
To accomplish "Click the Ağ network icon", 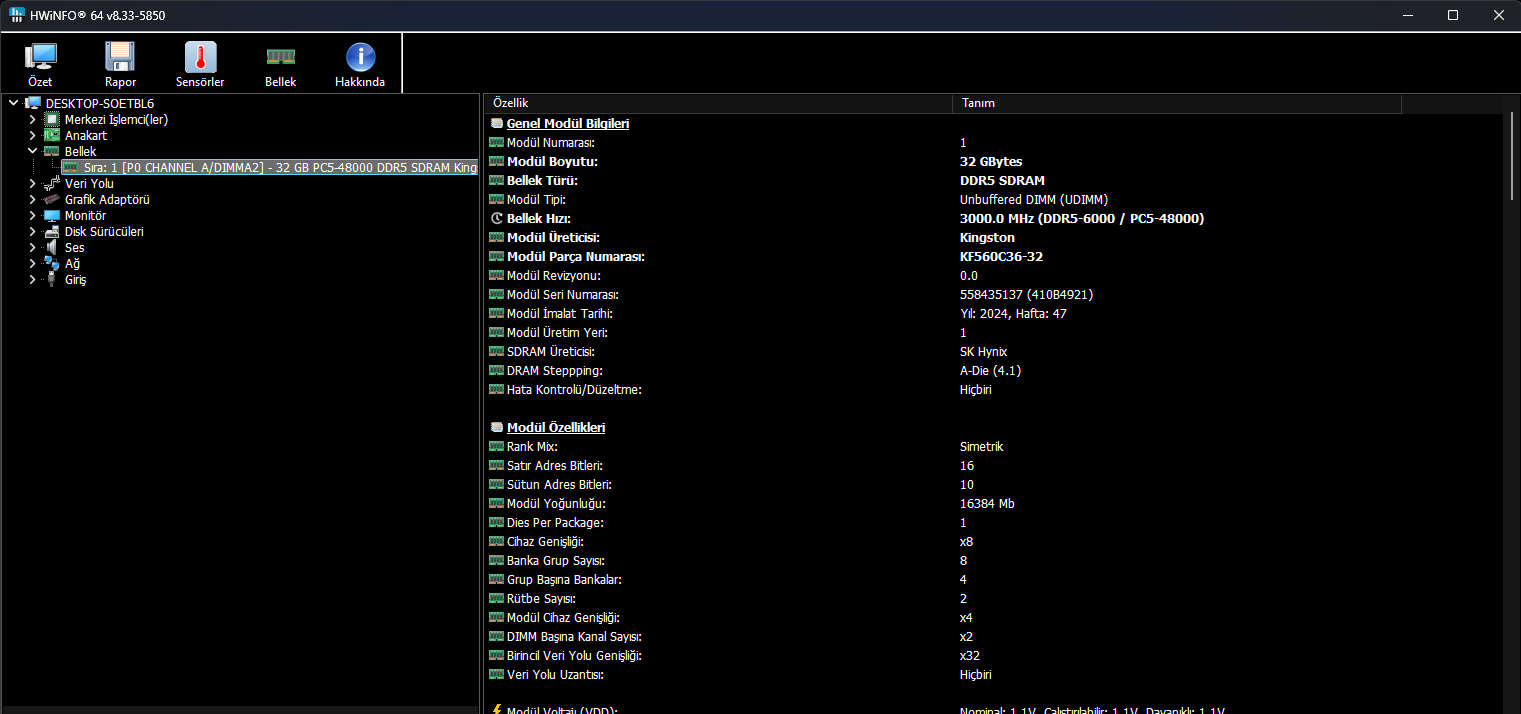I will click(x=52, y=263).
